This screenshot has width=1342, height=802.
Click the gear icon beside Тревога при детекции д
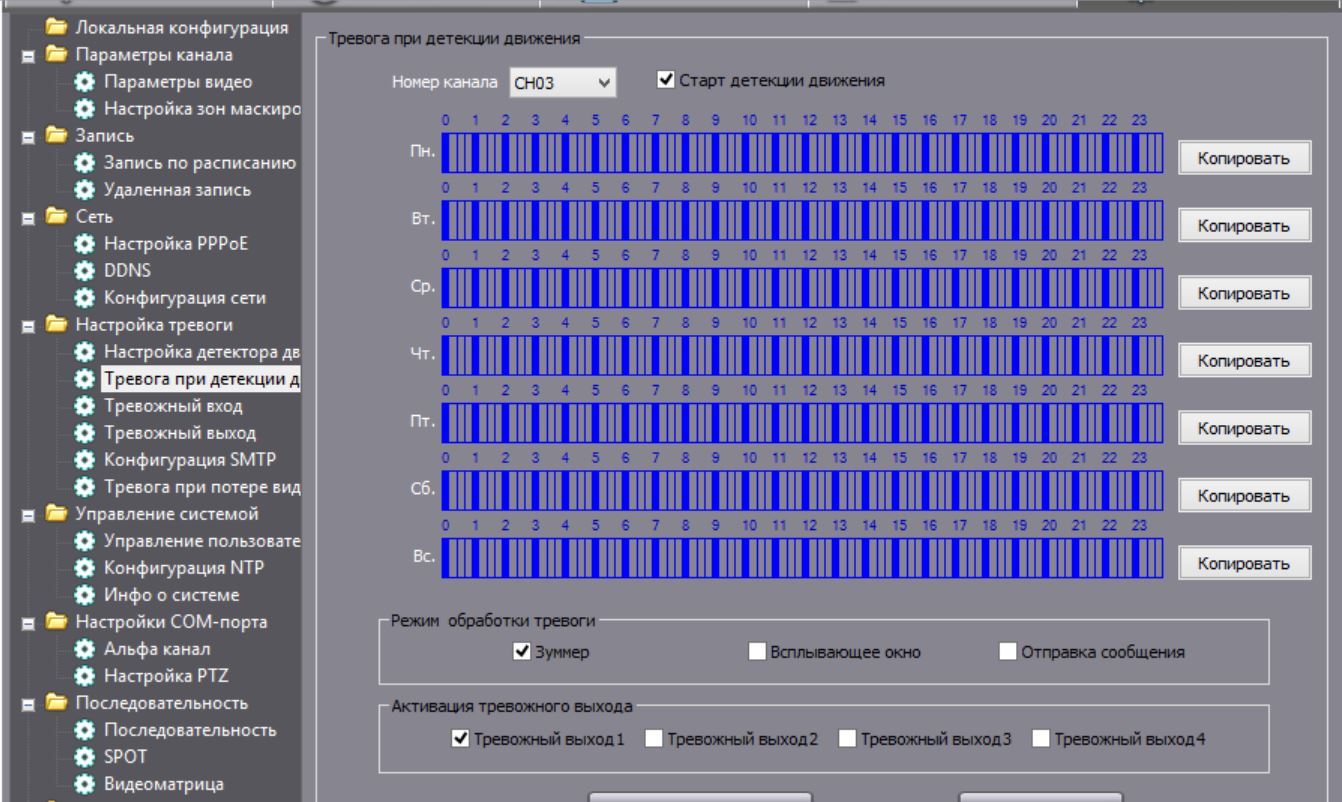[x=87, y=378]
